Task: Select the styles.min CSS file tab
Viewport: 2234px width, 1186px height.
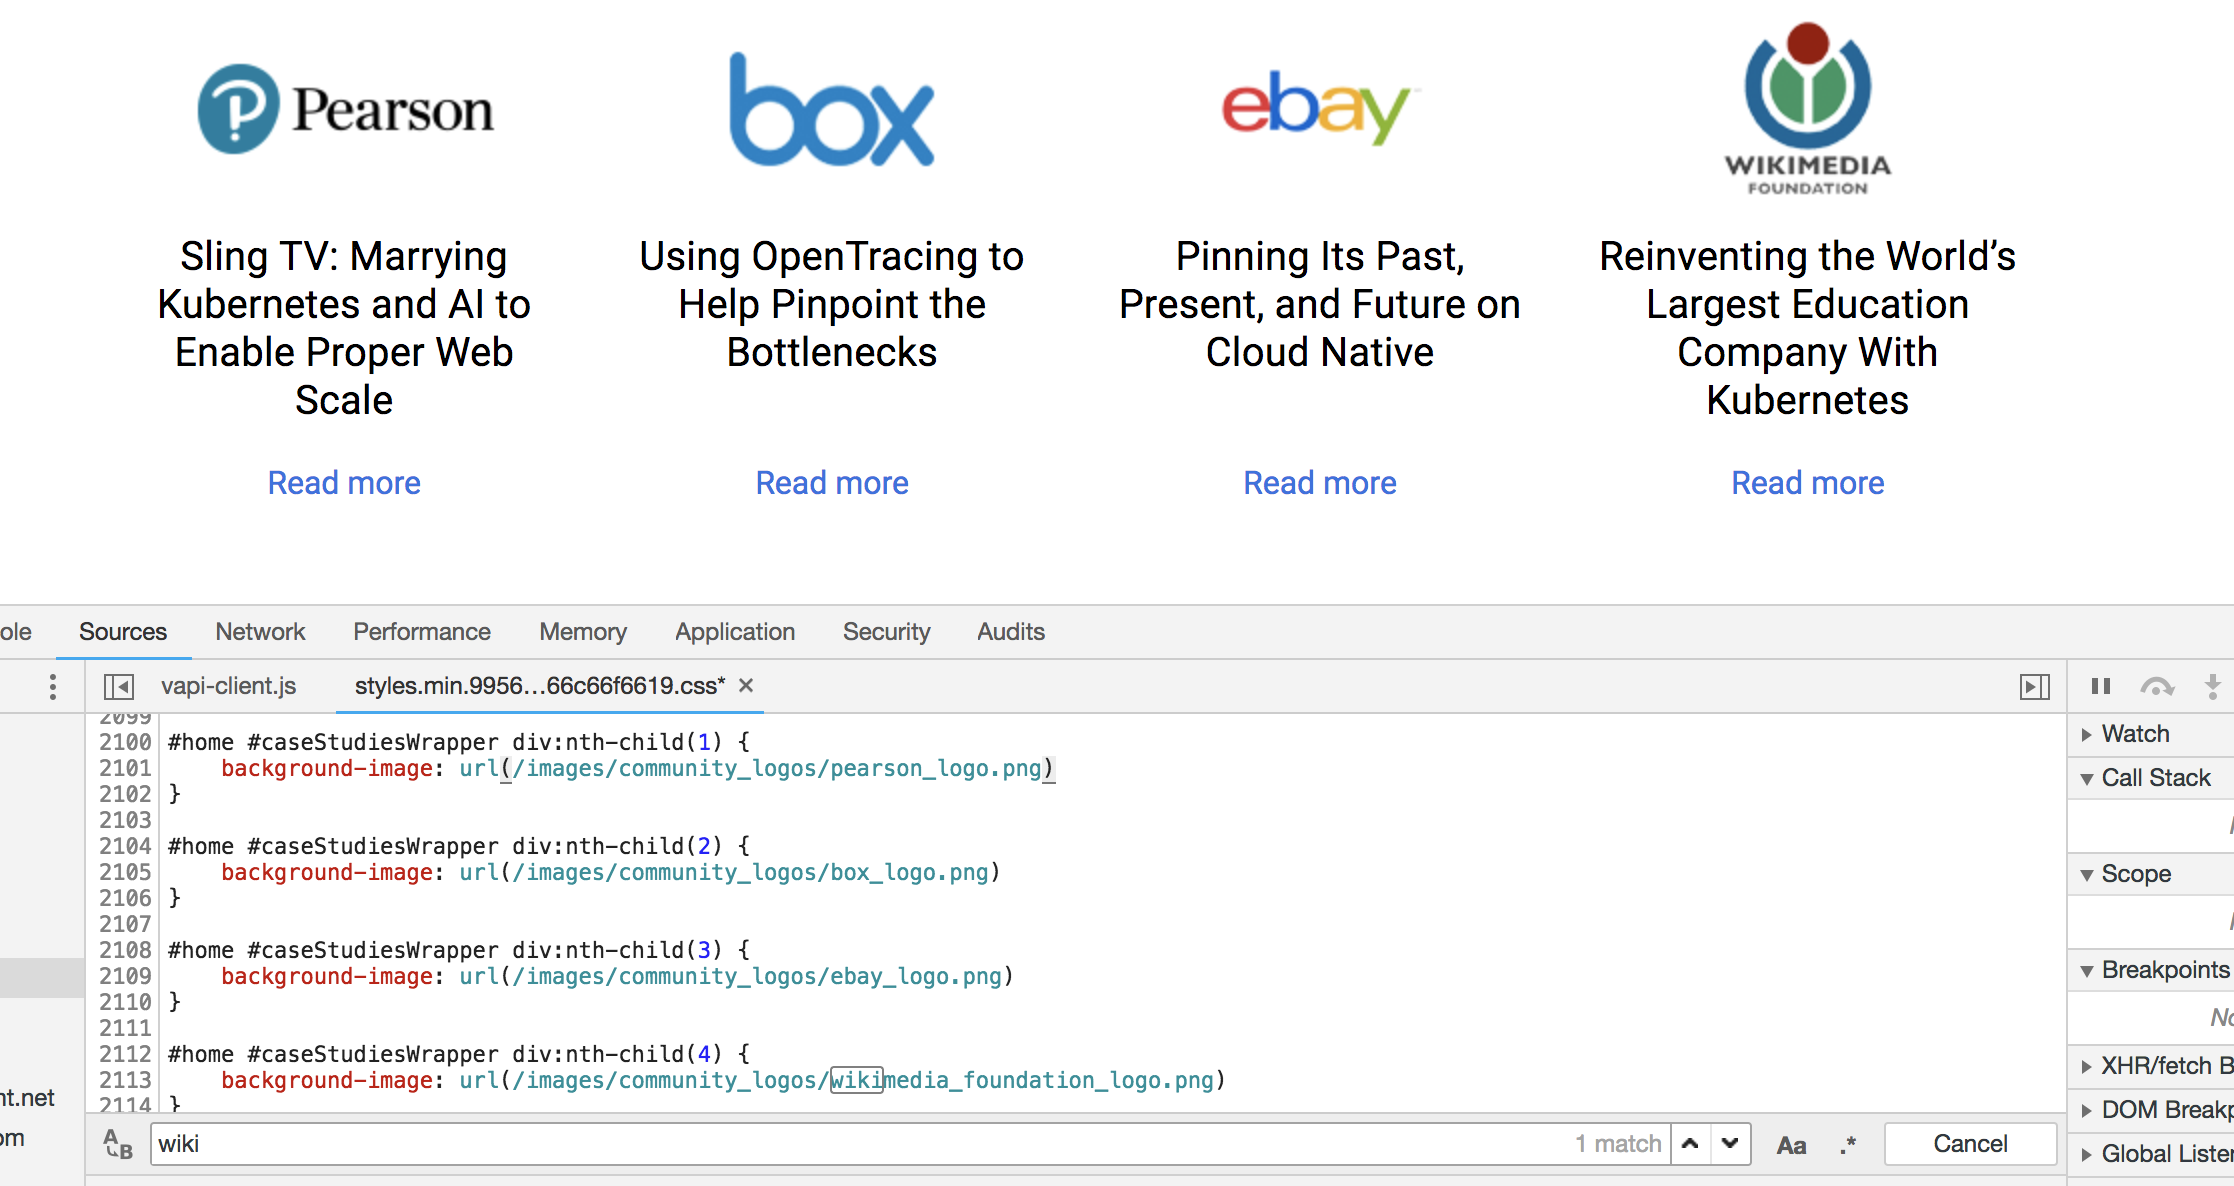Action: click(x=540, y=686)
